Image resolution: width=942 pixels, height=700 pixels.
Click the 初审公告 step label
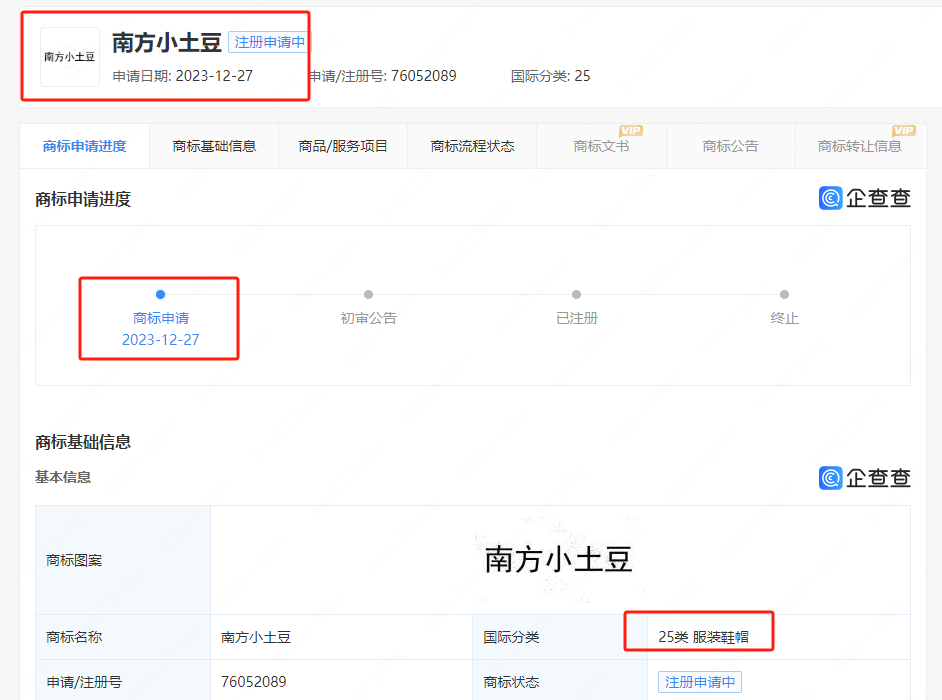(368, 318)
